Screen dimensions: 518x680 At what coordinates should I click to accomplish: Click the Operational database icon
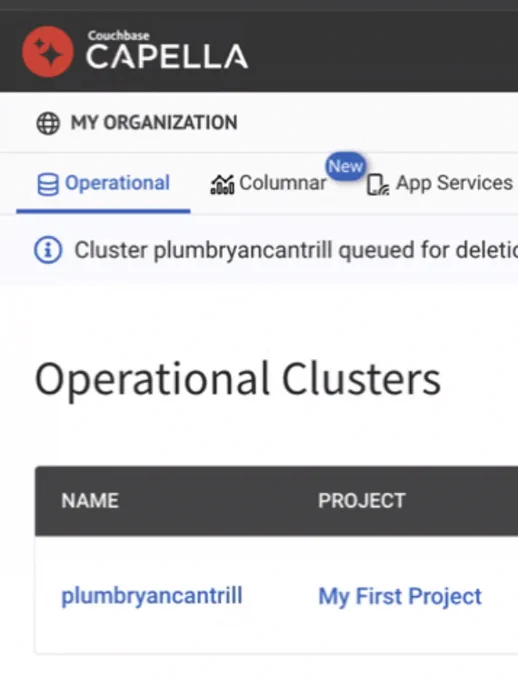coord(48,185)
